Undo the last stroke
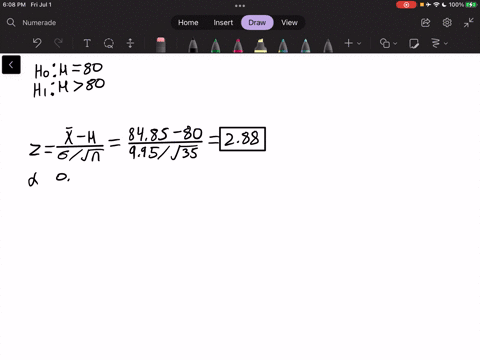 point(37,43)
